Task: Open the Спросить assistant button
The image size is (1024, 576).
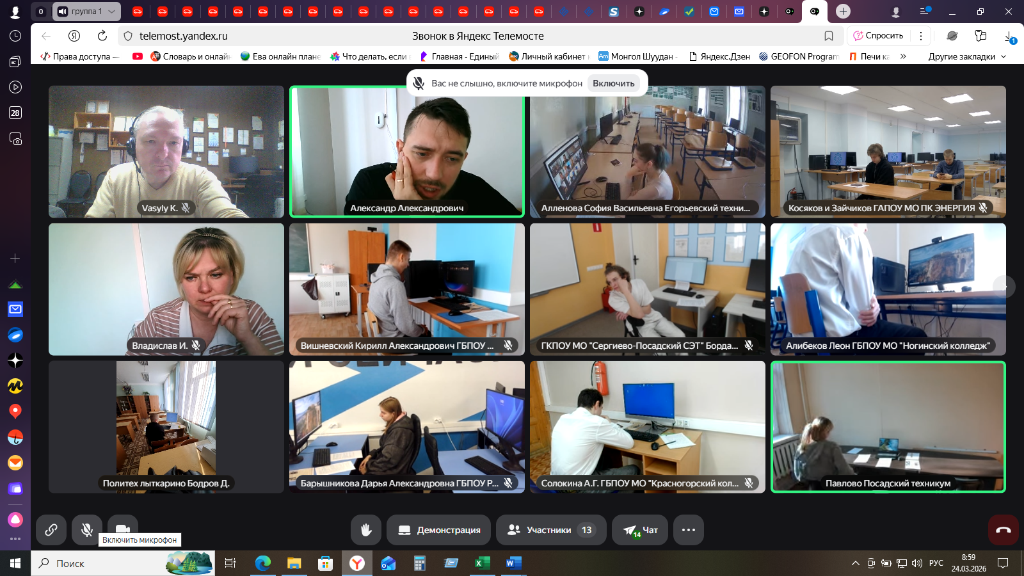Action: click(x=877, y=35)
